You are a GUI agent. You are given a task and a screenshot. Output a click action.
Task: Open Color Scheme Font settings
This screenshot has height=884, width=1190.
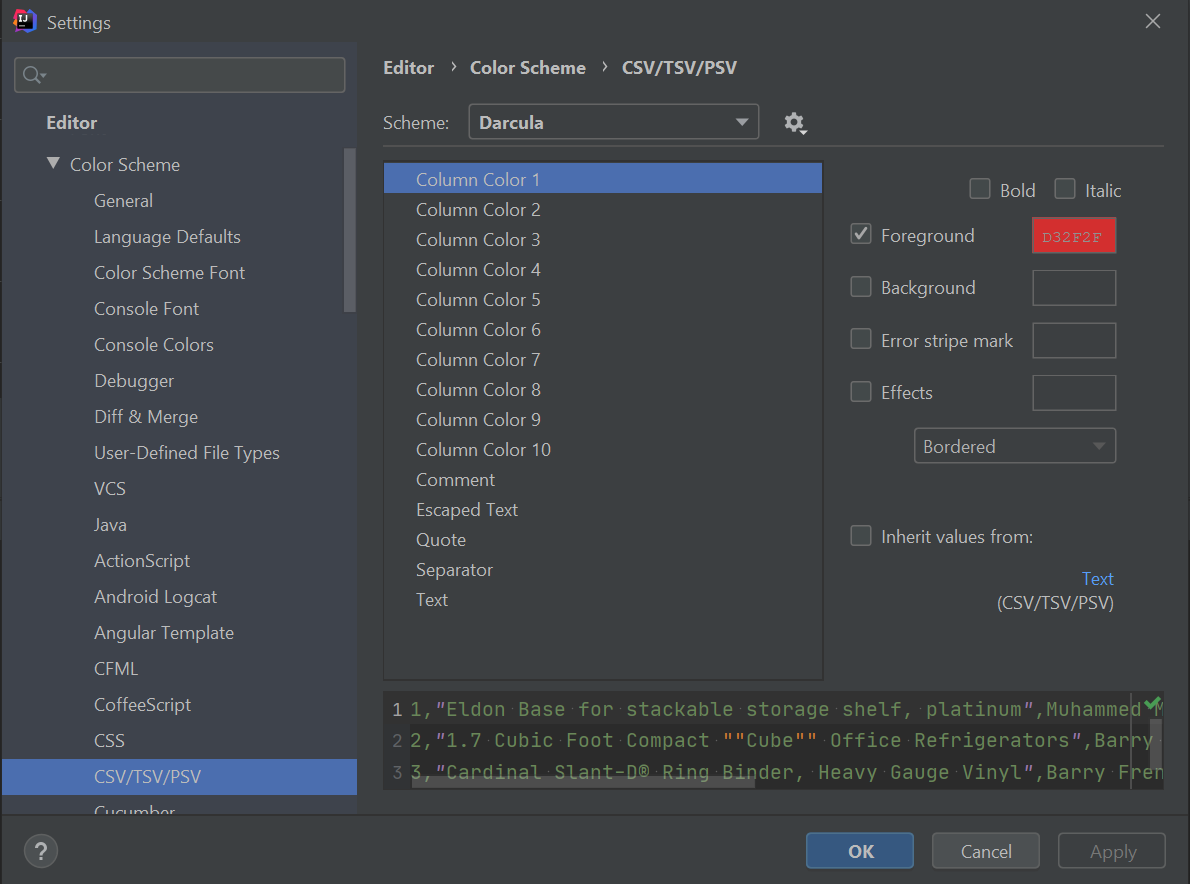click(x=169, y=273)
